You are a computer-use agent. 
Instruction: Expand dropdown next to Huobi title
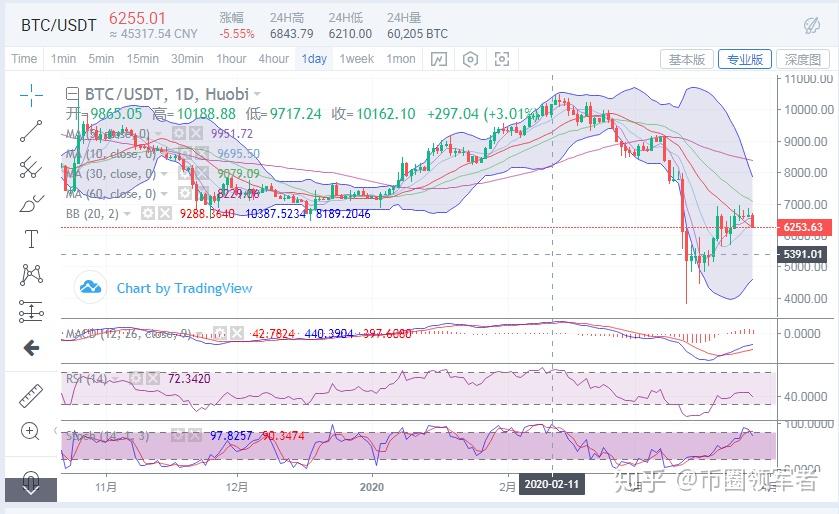pyautogui.click(x=257, y=95)
